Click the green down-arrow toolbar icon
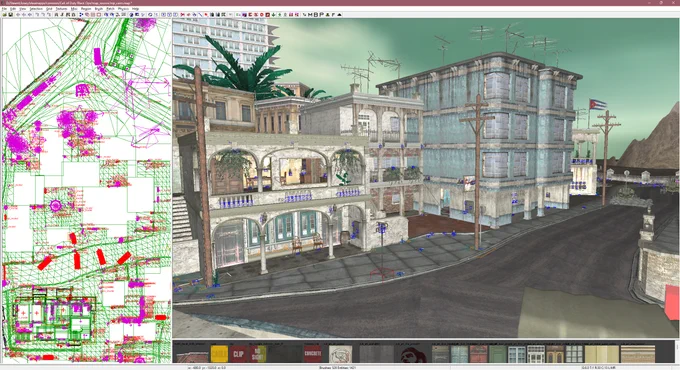The image size is (680, 370). (274, 15)
